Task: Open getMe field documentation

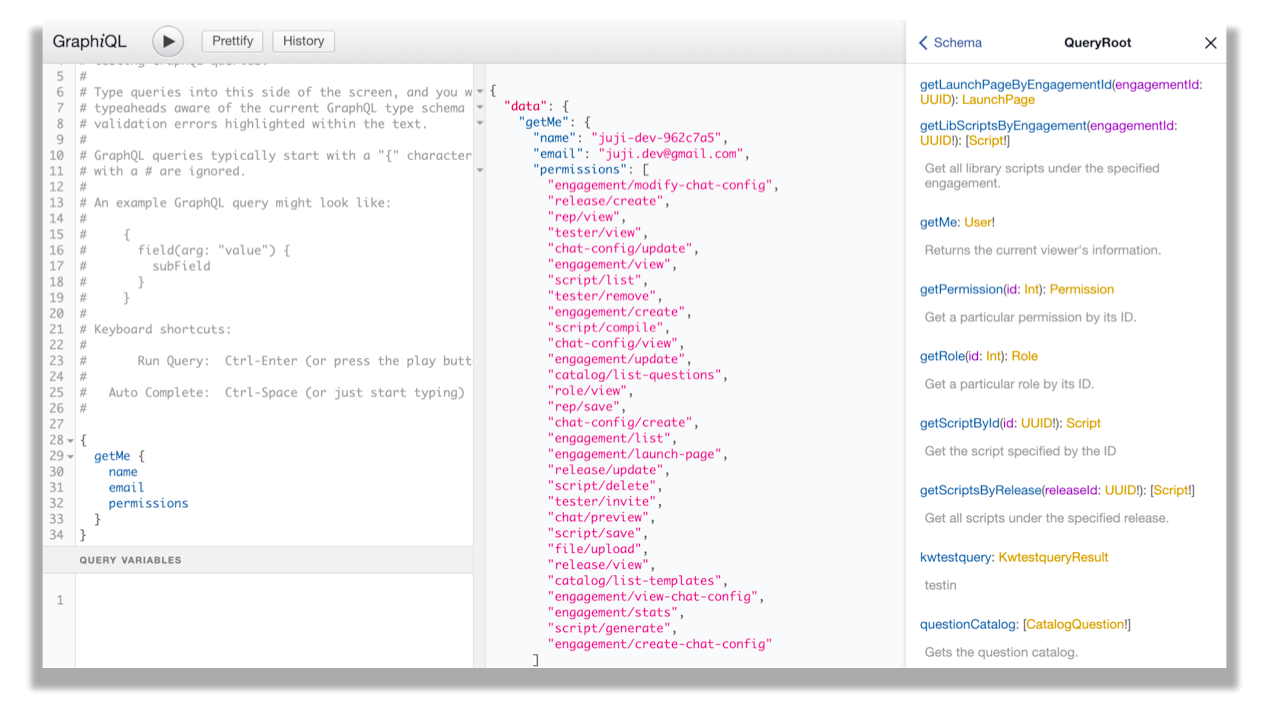Action: click(x=939, y=222)
